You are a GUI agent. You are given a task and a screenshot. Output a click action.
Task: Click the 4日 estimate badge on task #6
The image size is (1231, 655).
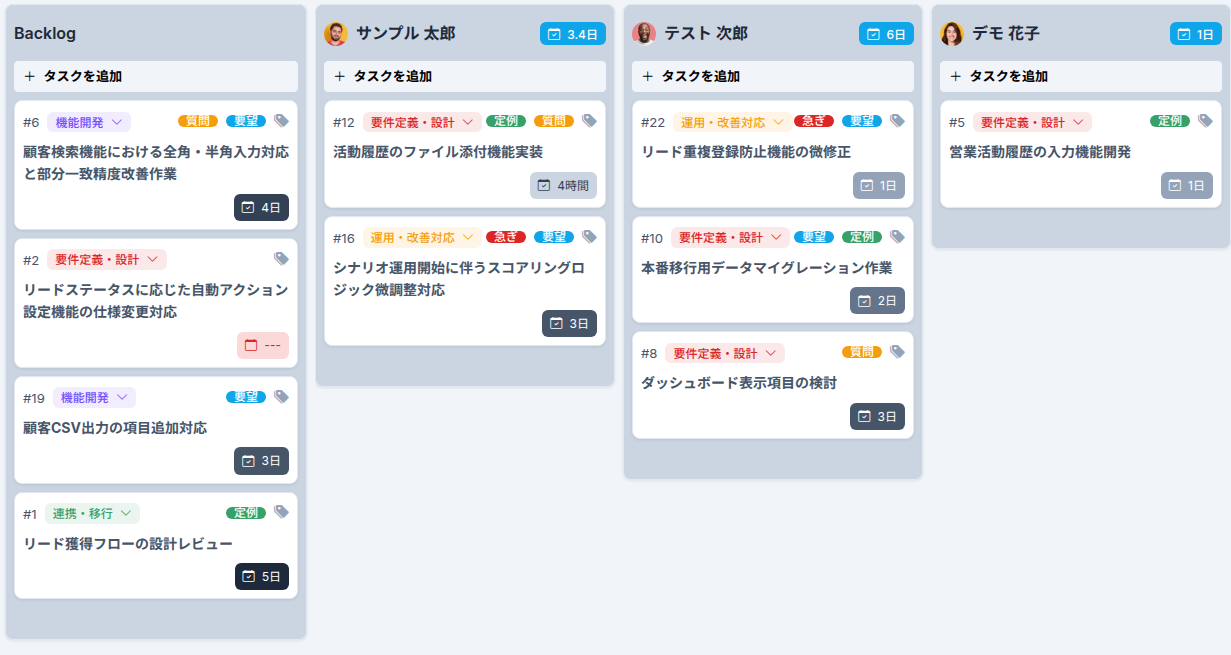pyautogui.click(x=261, y=207)
